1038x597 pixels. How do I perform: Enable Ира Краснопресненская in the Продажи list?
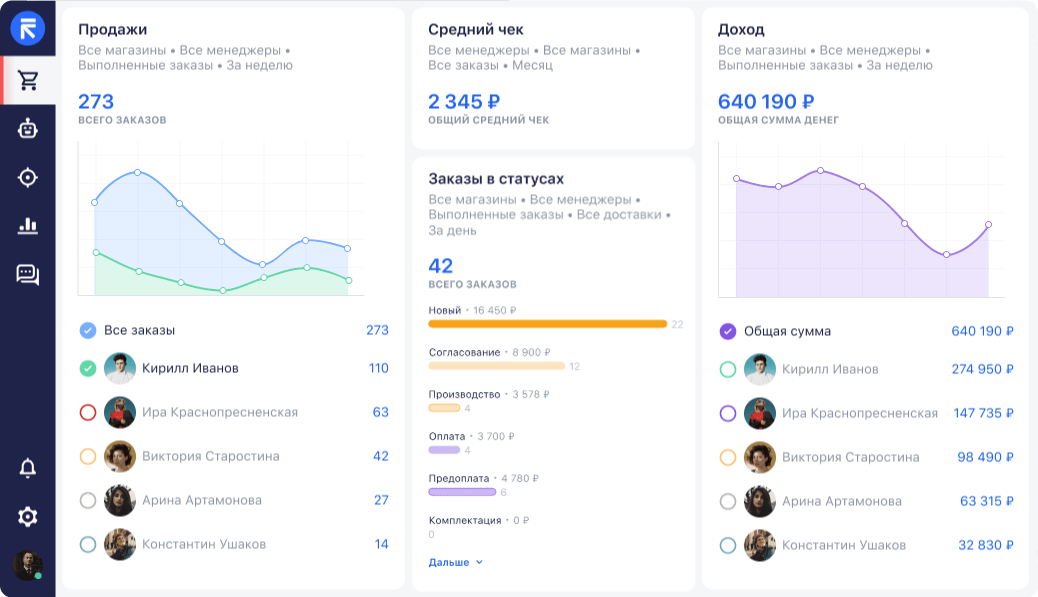point(88,412)
